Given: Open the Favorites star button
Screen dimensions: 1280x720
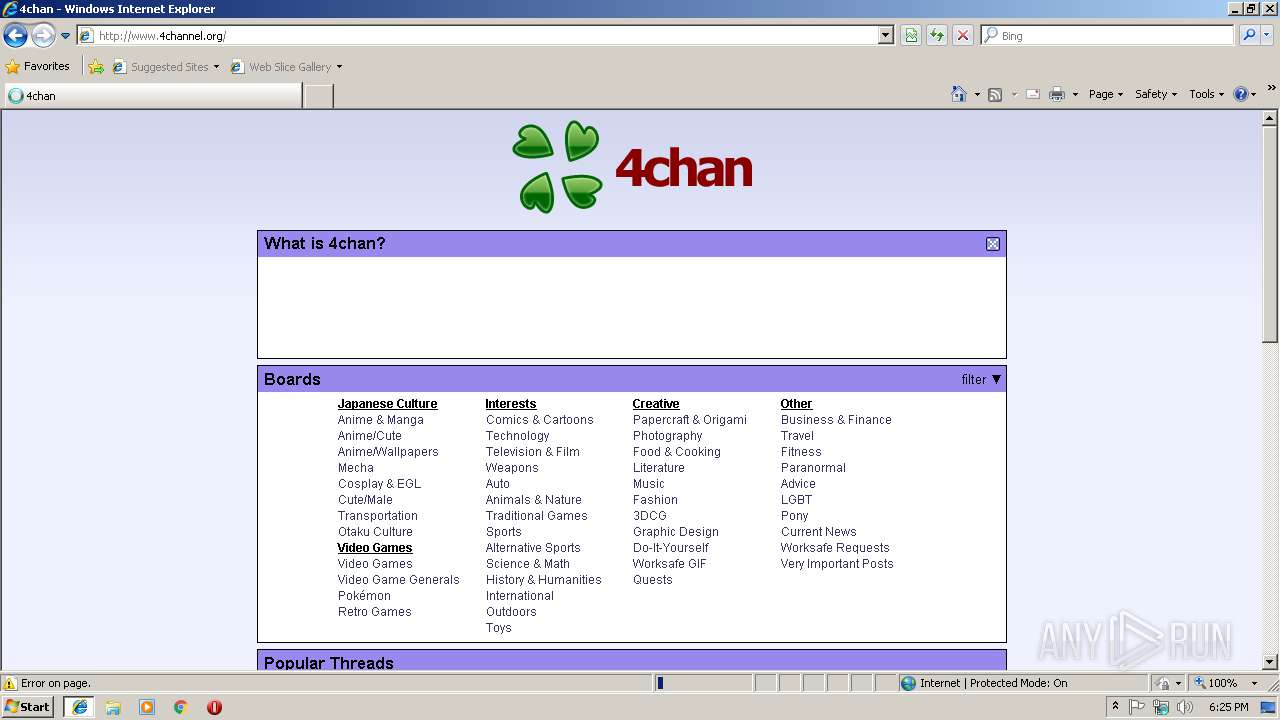Looking at the screenshot, I should tap(38, 66).
